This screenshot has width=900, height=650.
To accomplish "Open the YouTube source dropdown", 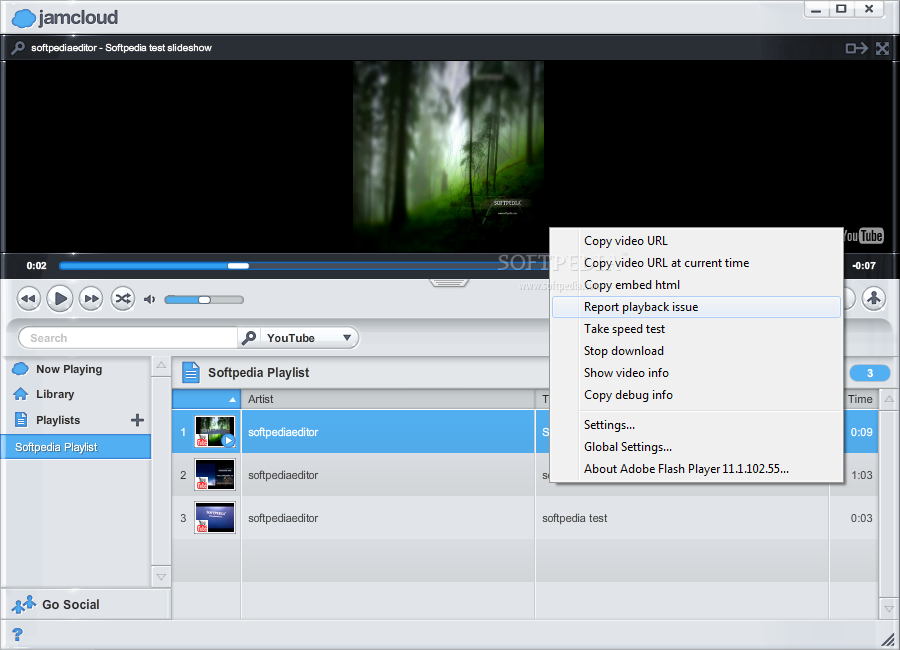I will pos(309,338).
